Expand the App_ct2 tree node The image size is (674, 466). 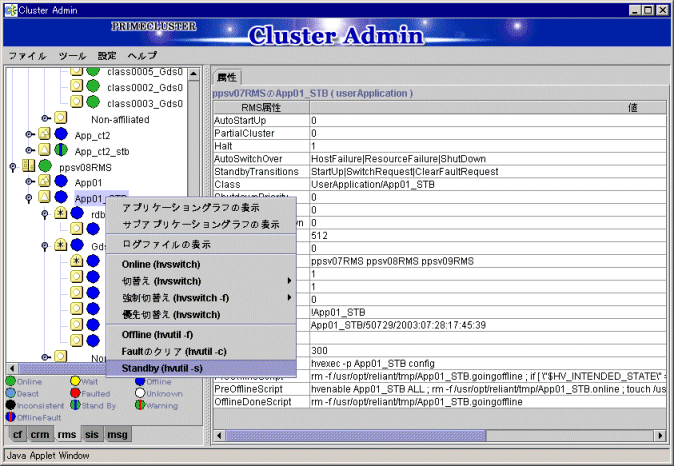[x=29, y=135]
